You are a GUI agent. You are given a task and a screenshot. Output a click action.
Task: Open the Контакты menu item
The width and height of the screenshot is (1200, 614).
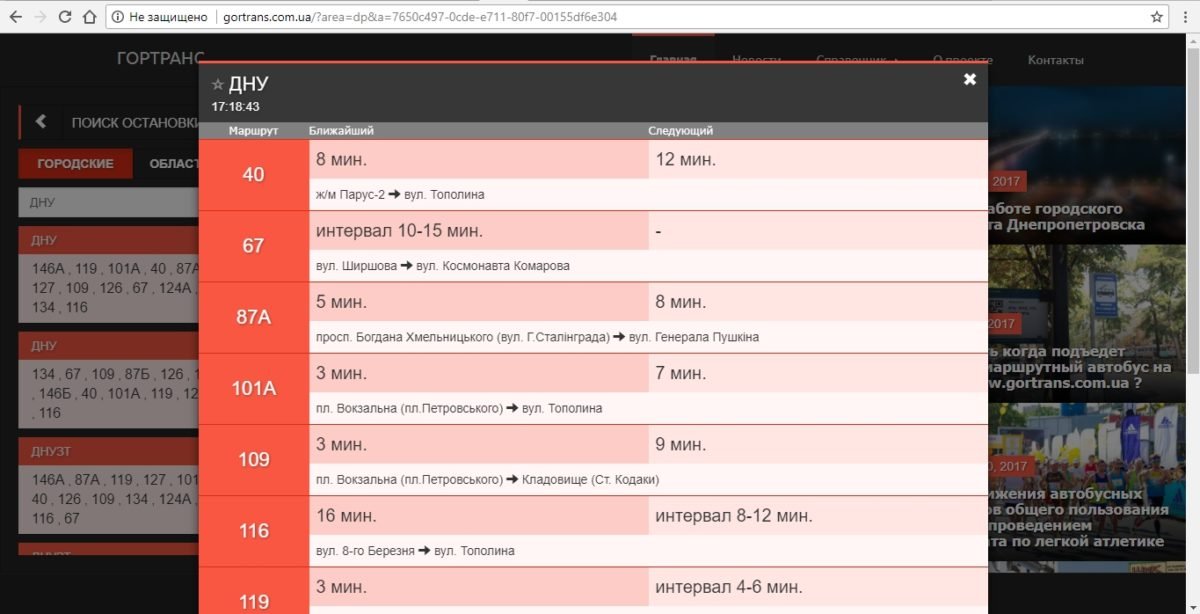pos(1055,60)
